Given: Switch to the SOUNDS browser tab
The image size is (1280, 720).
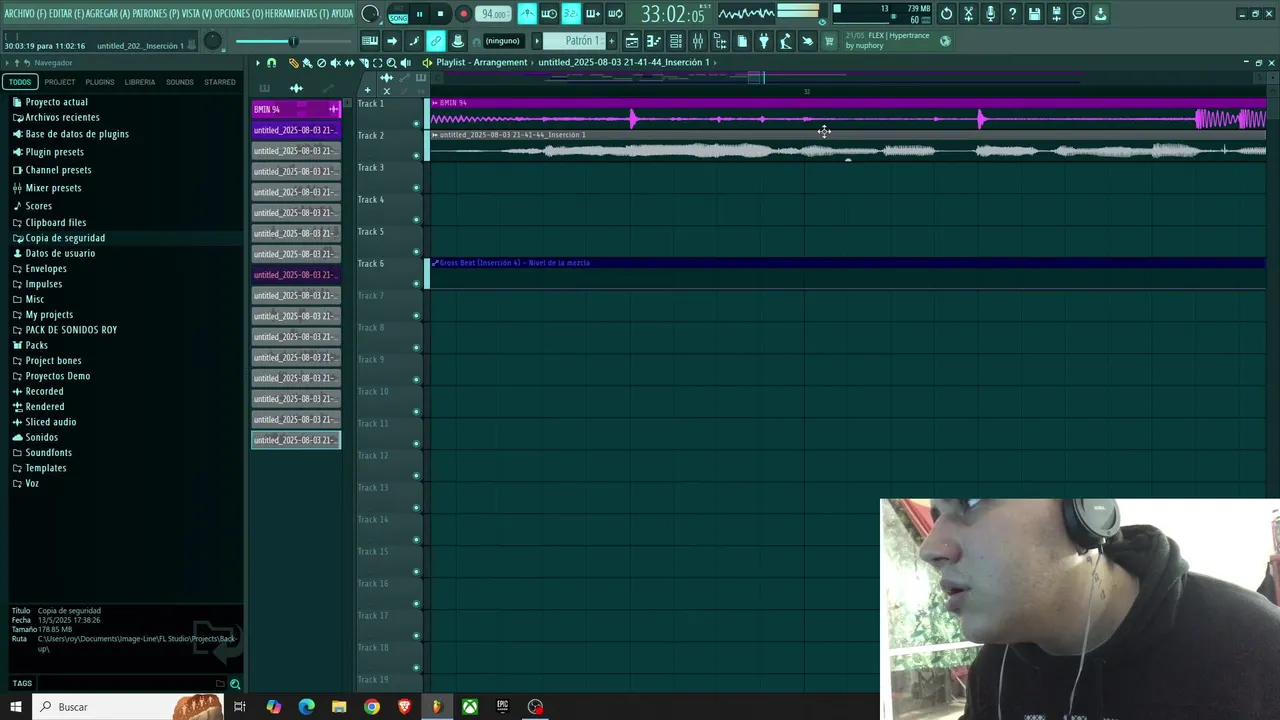Looking at the screenshot, I should [180, 82].
